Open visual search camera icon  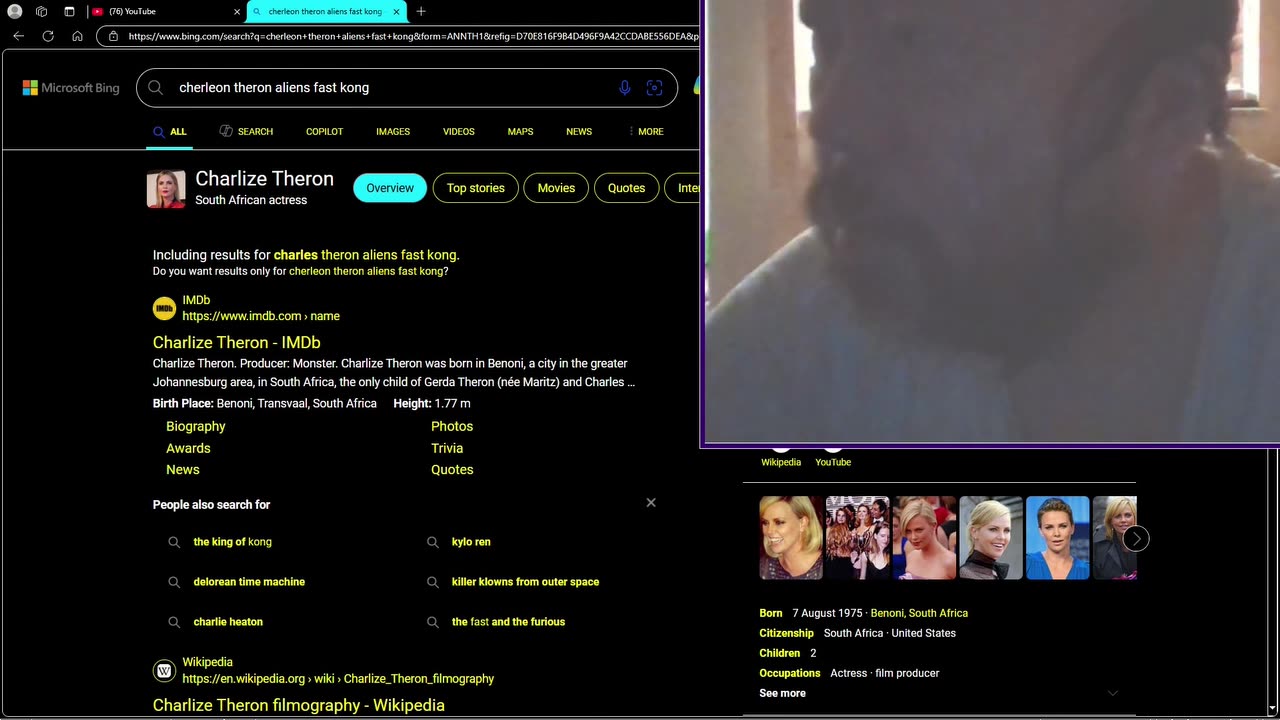point(654,88)
